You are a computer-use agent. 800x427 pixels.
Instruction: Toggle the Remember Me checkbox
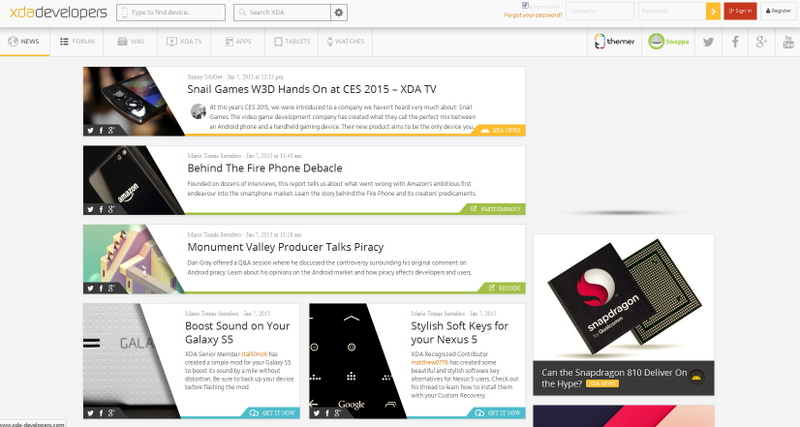click(x=526, y=6)
